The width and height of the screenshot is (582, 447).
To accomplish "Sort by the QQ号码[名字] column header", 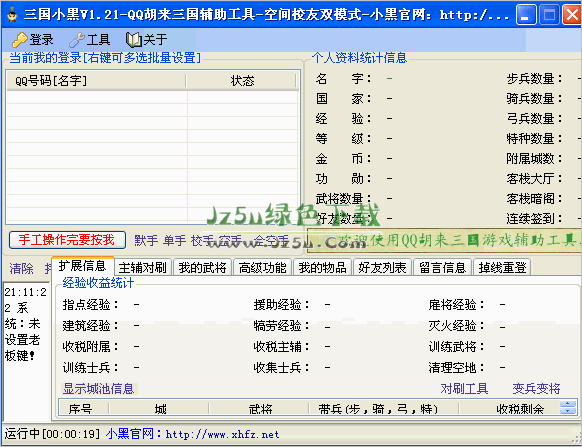I will pyautogui.click(x=97, y=81).
